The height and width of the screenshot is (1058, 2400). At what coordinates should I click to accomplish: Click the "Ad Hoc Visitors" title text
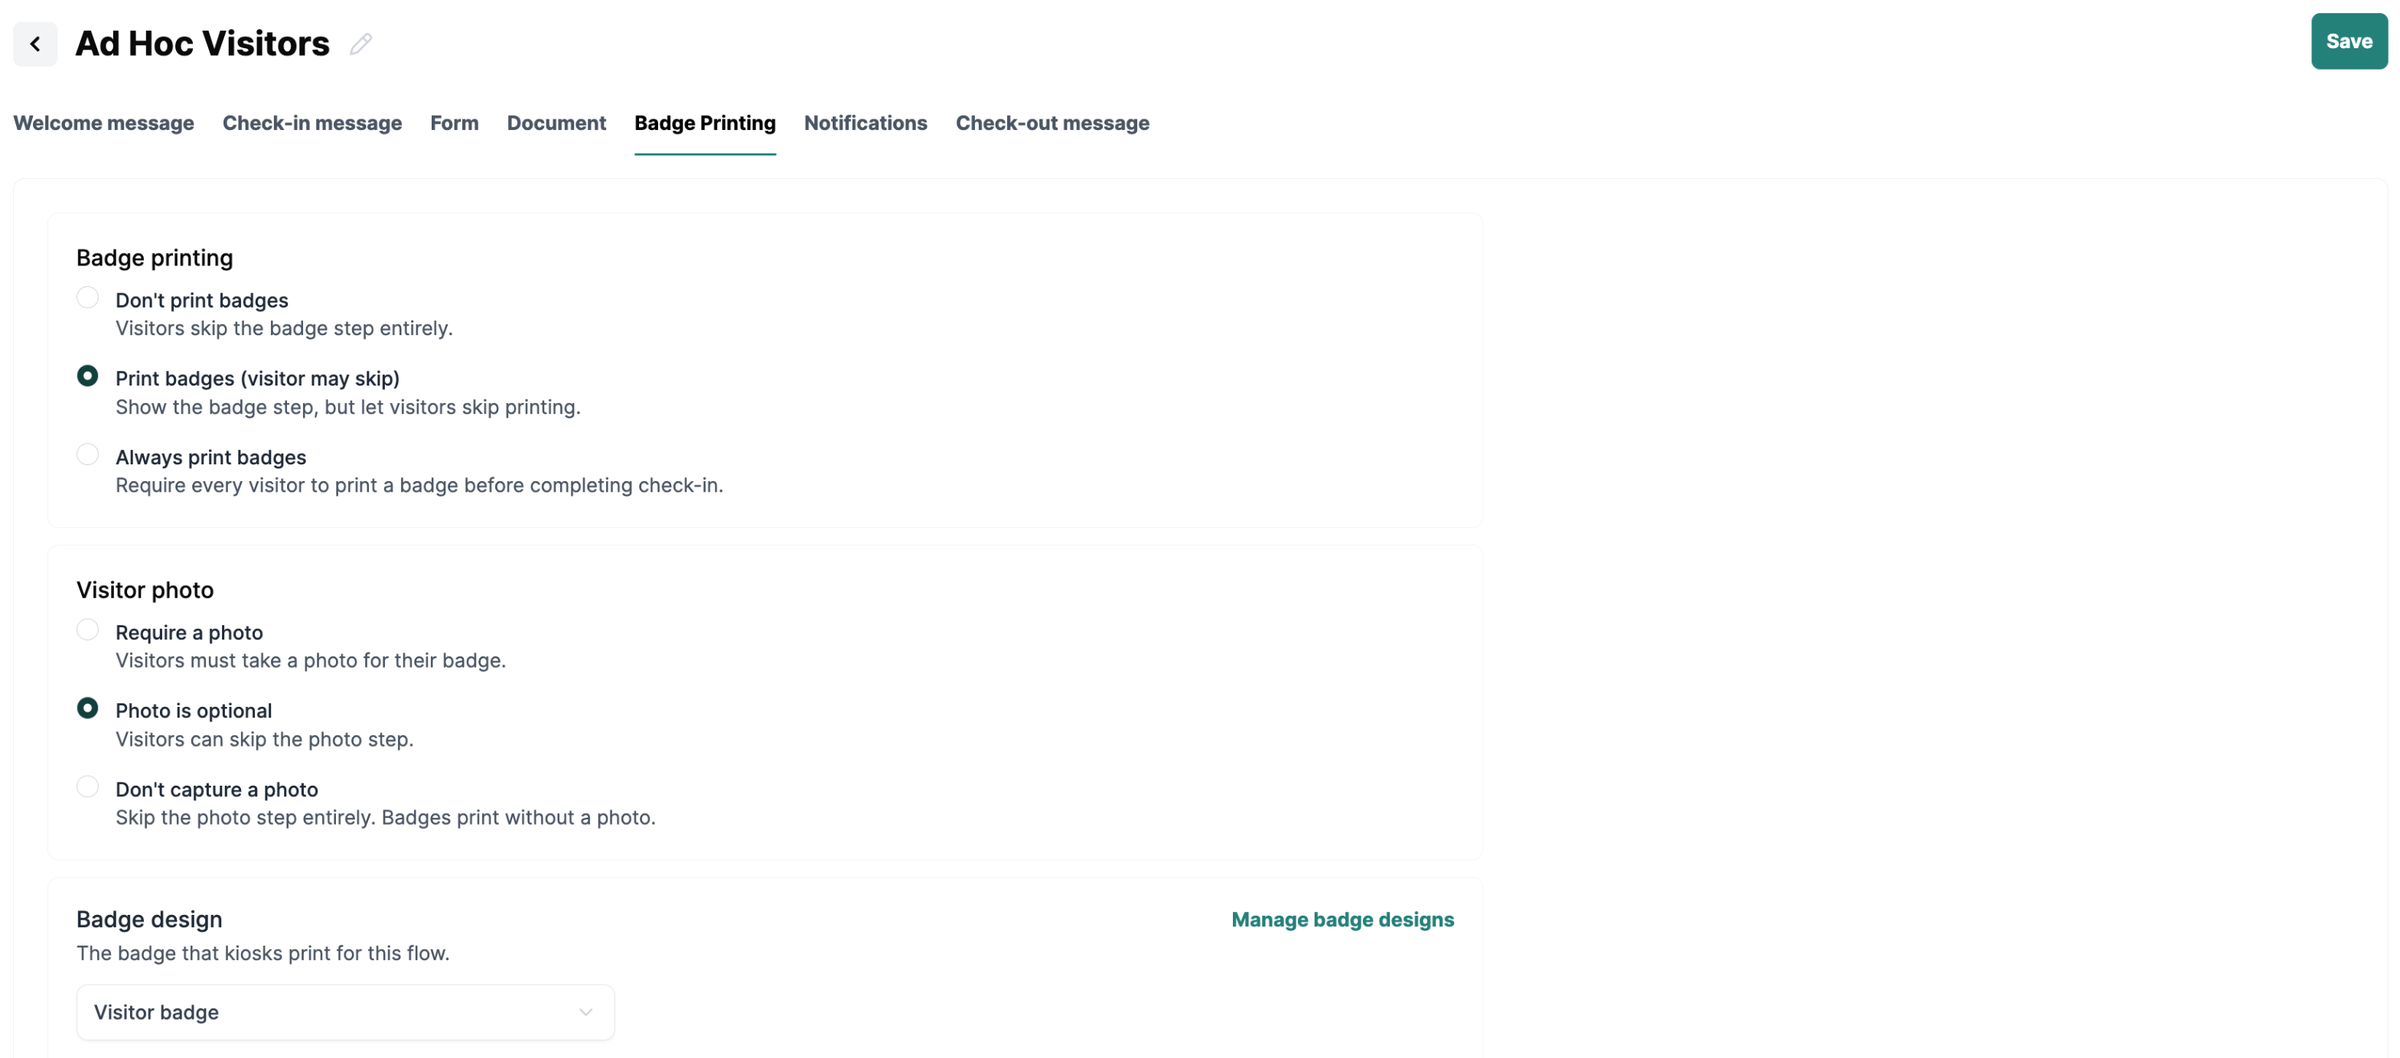click(x=202, y=43)
